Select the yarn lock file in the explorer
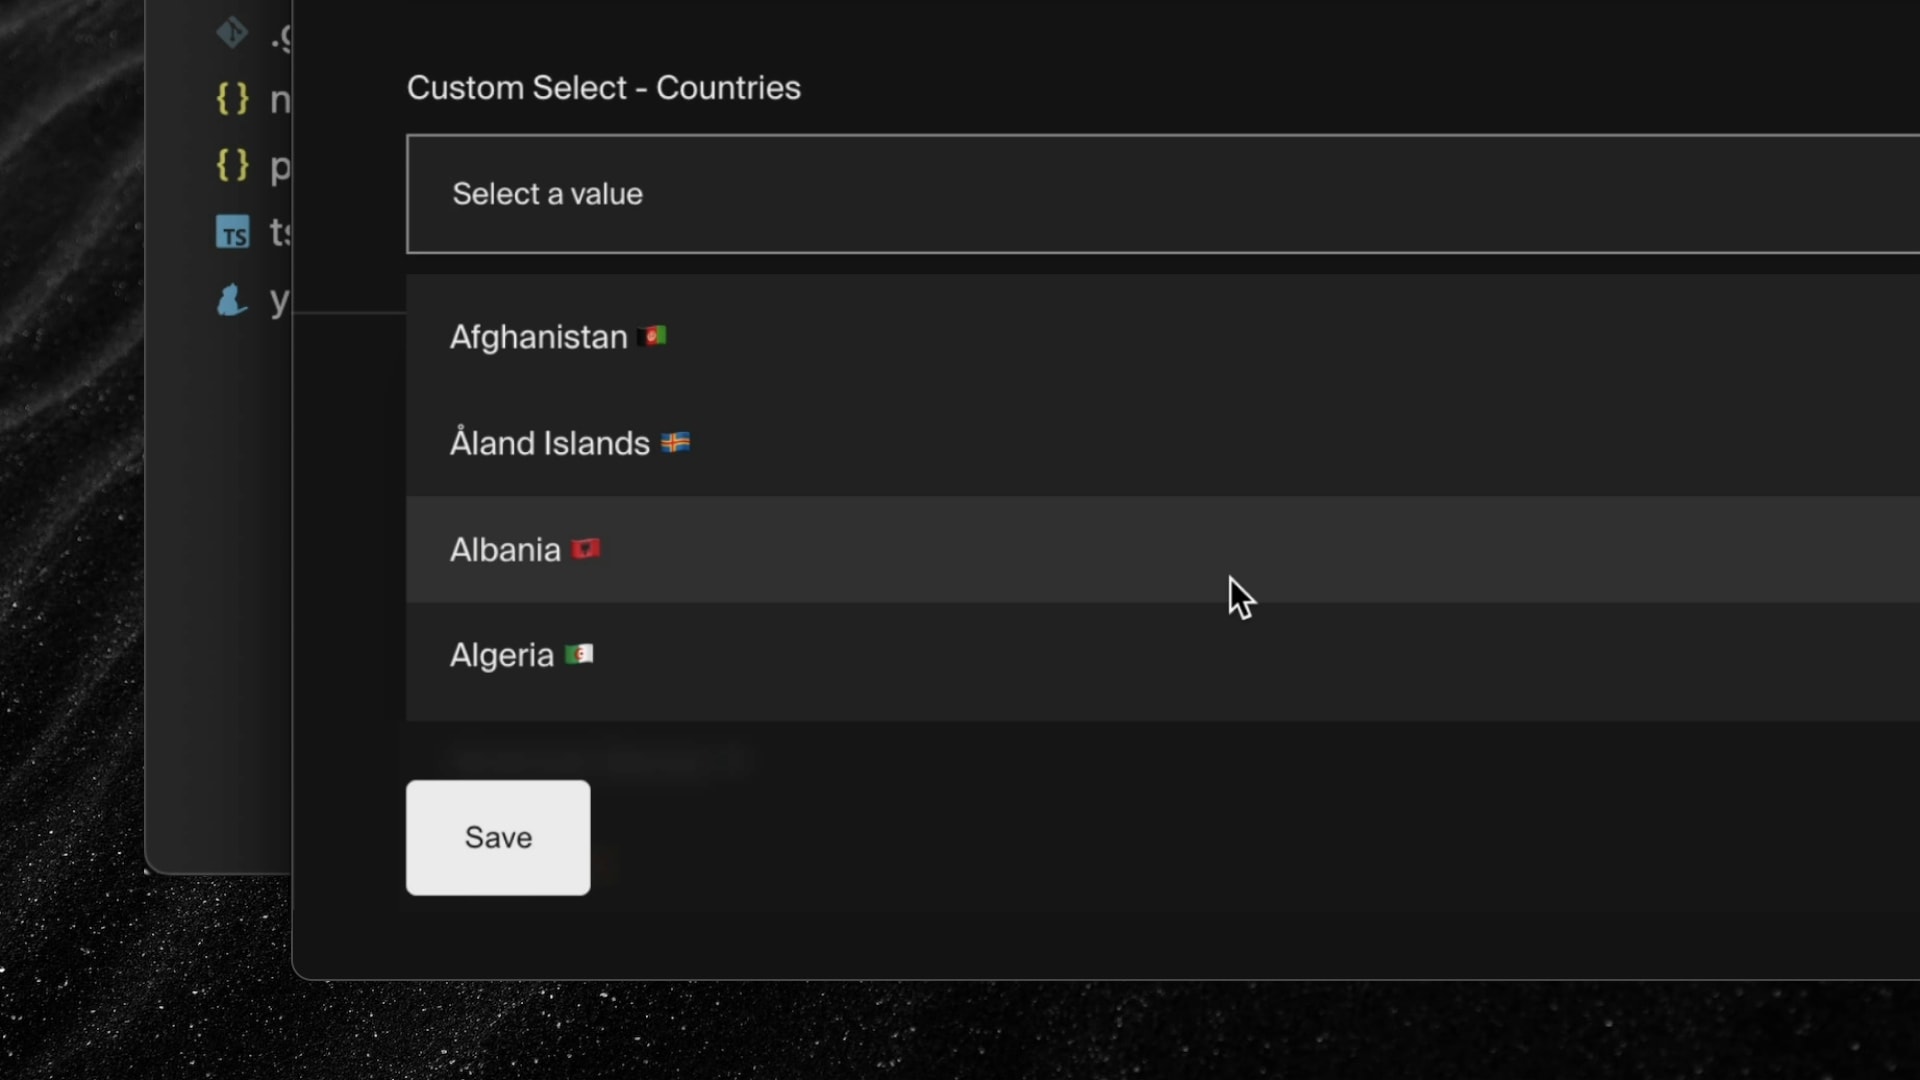Image resolution: width=1920 pixels, height=1080 pixels. 279,300
